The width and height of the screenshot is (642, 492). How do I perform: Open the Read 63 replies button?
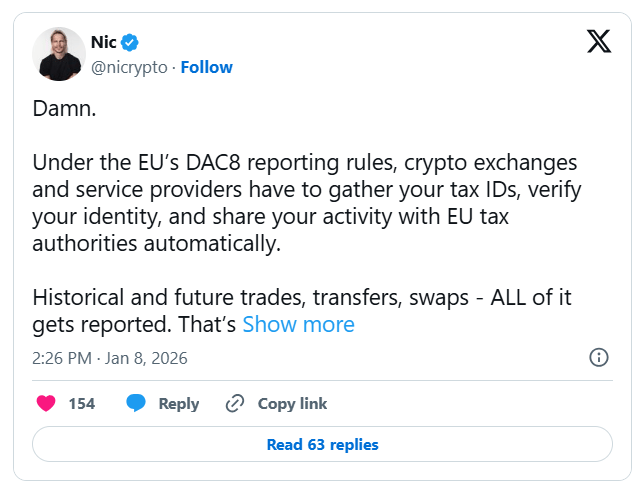click(322, 444)
